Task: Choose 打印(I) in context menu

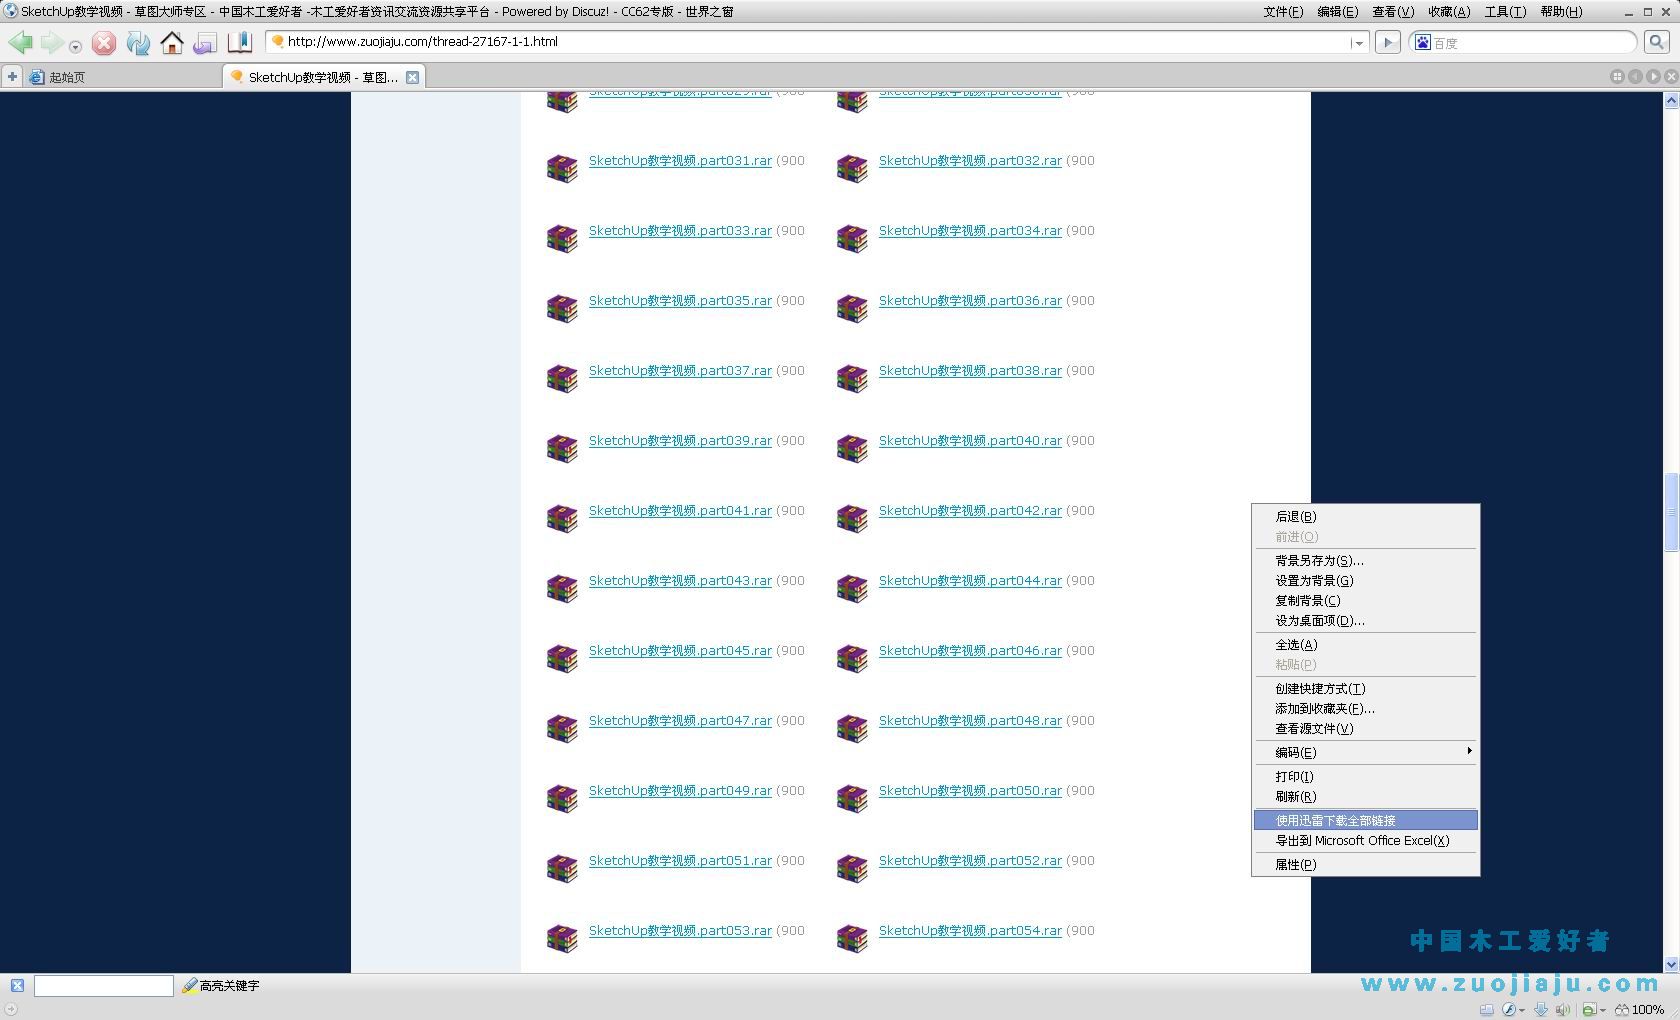Action: (1365, 777)
